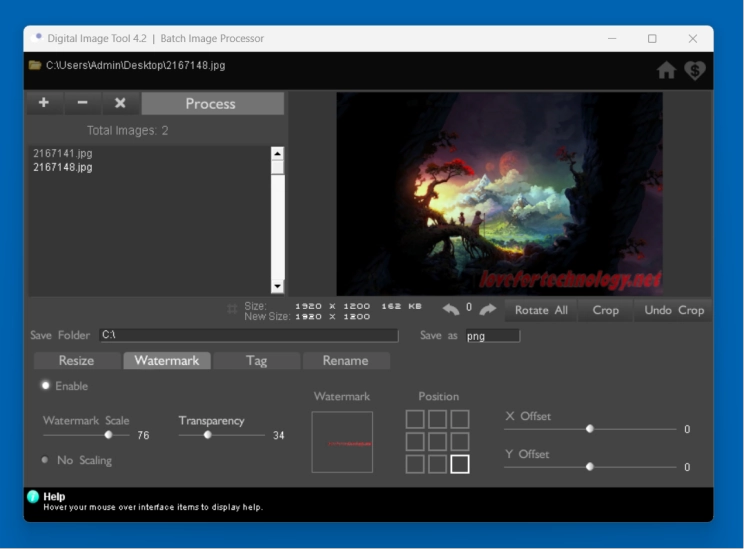
Task: Switch to the Watermark tab
Action: point(167,361)
